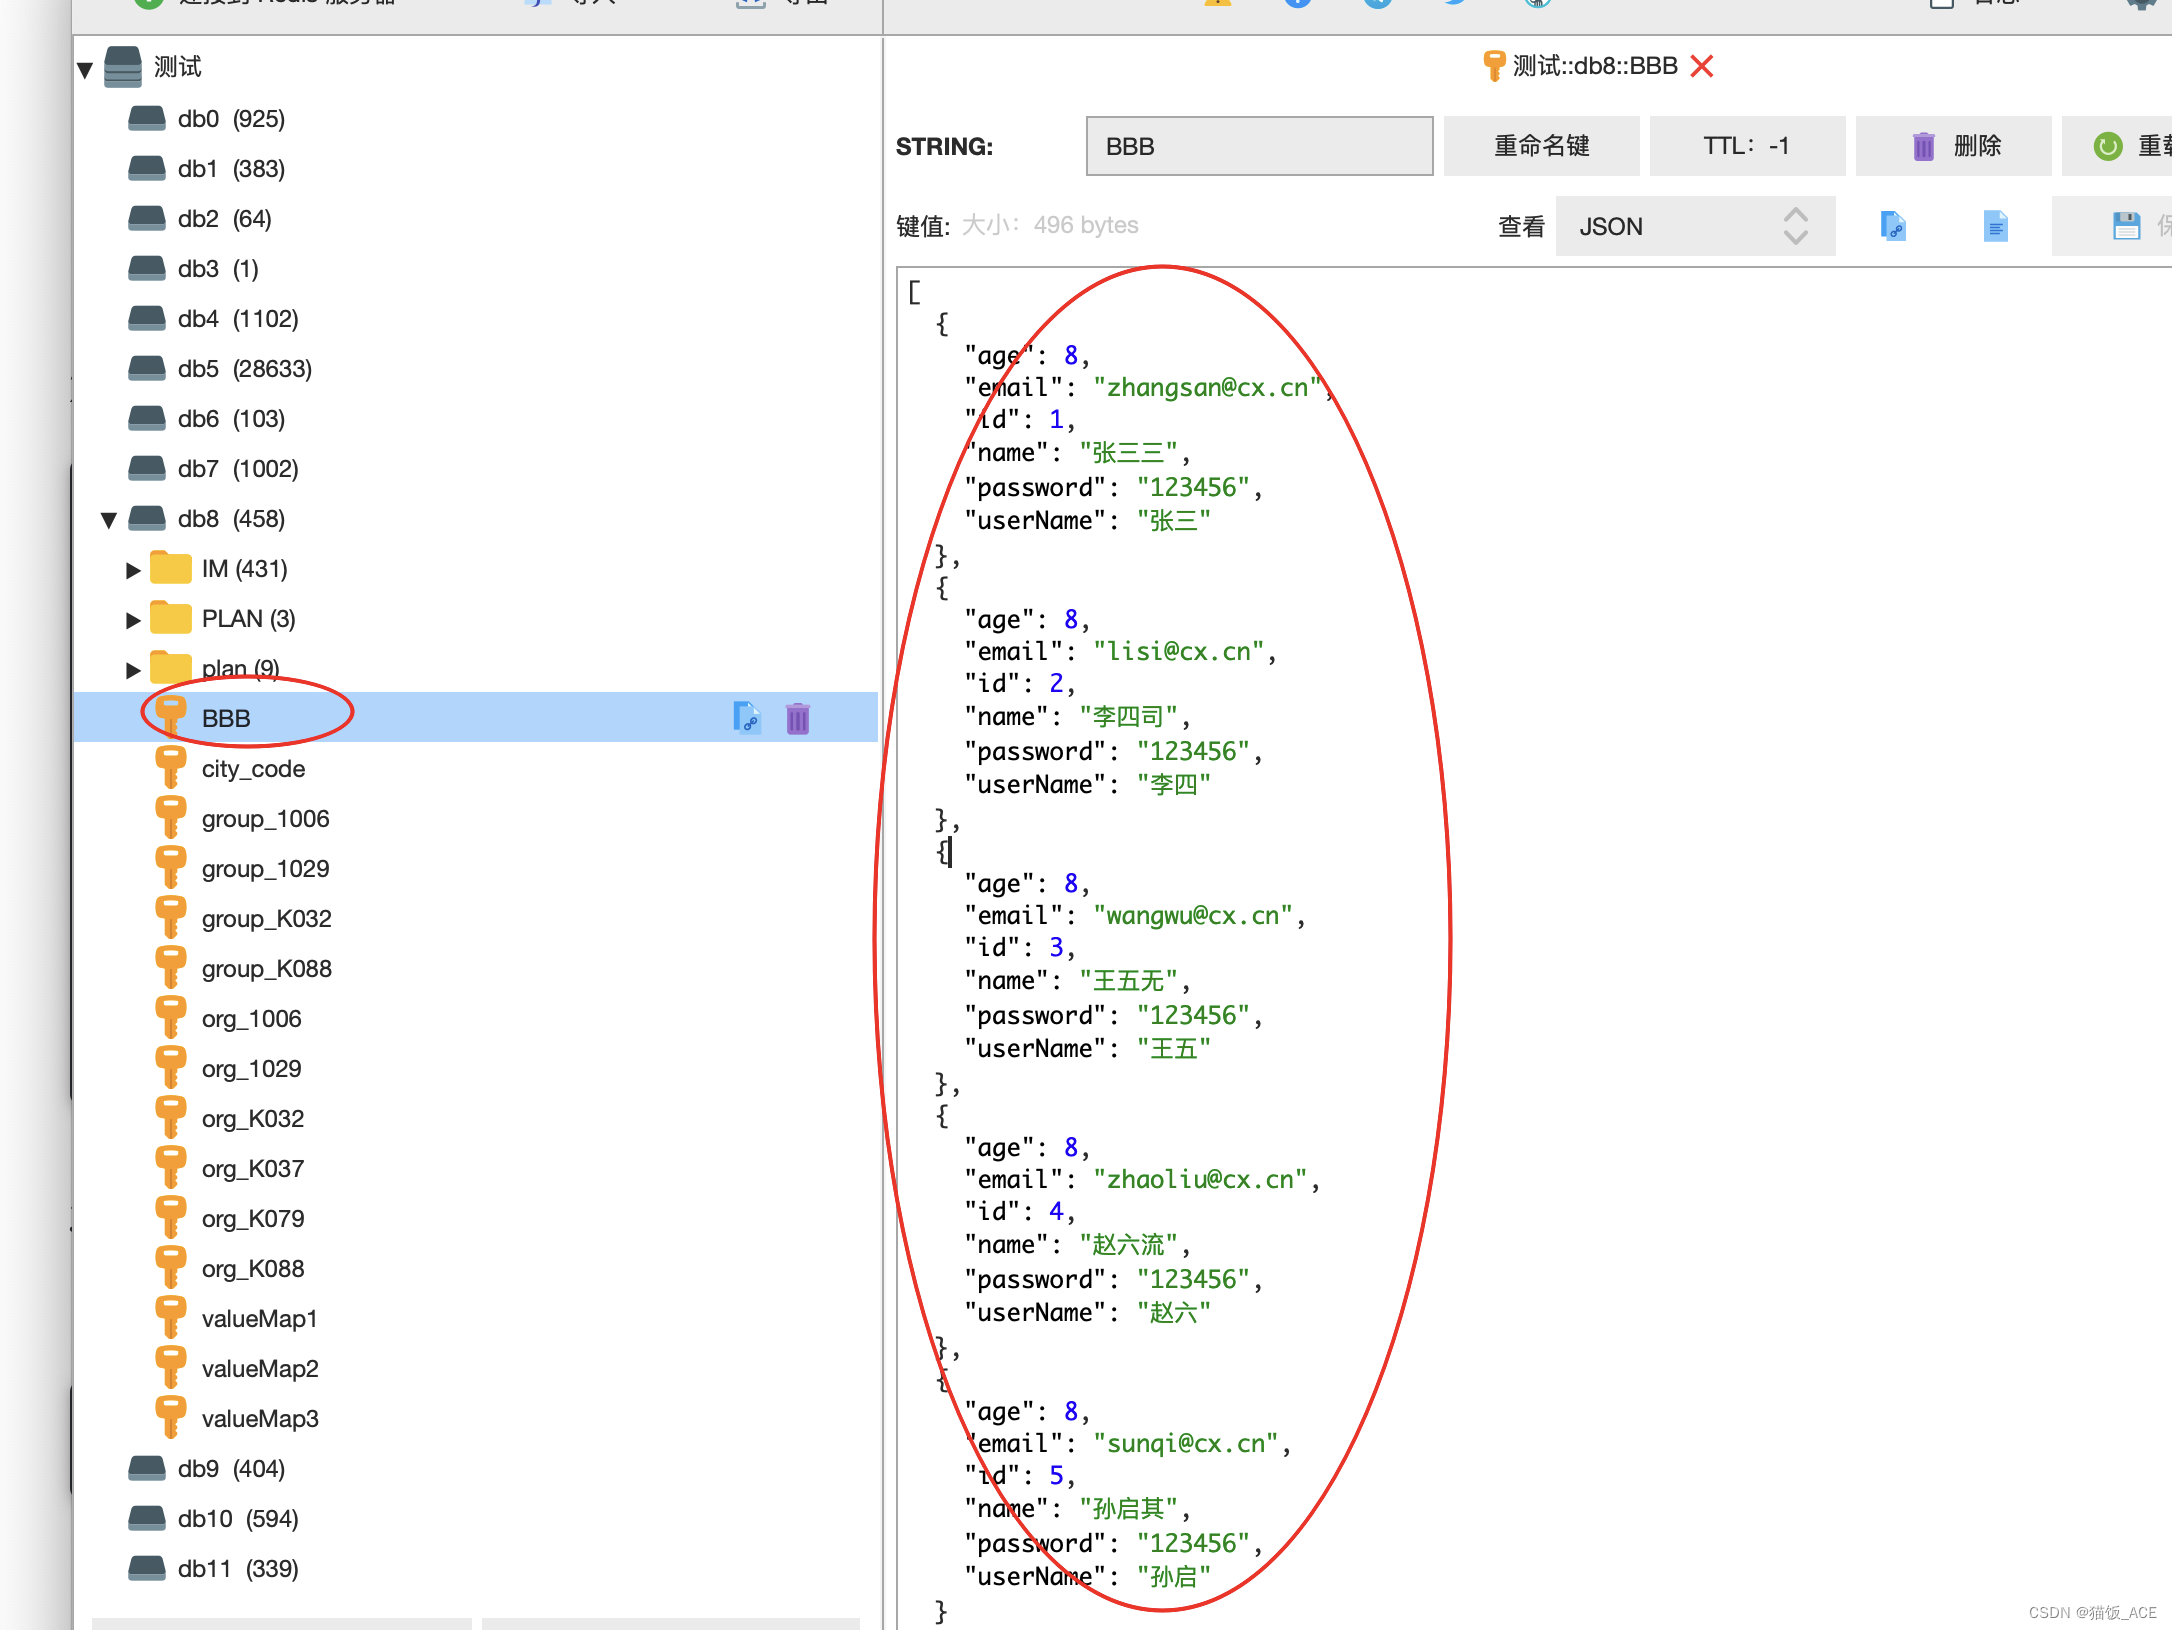
Task: Click the purple trash icon on 删除 button
Action: point(1923,146)
